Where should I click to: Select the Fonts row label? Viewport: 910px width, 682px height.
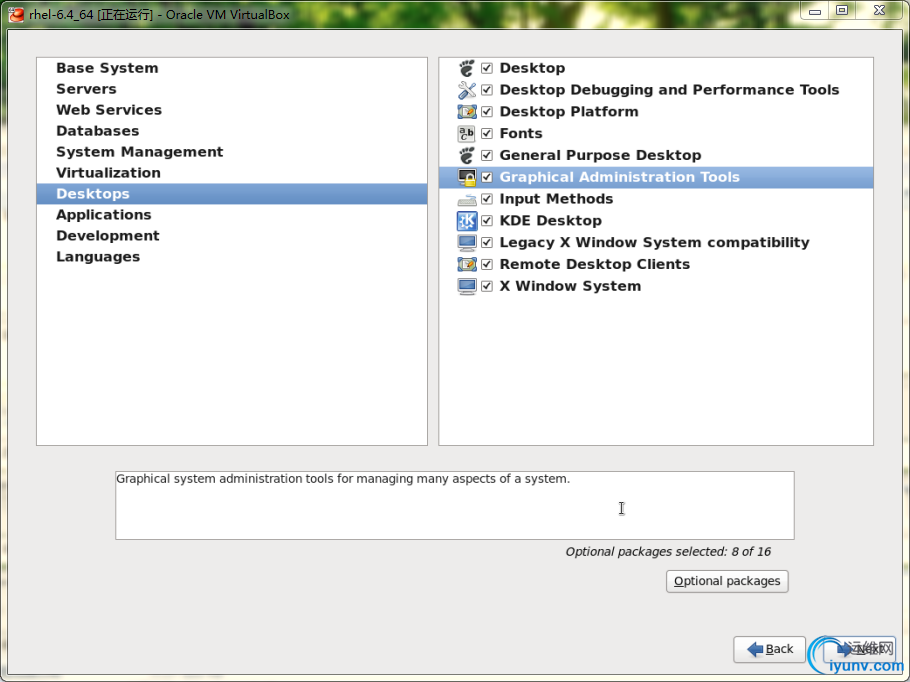click(x=521, y=133)
